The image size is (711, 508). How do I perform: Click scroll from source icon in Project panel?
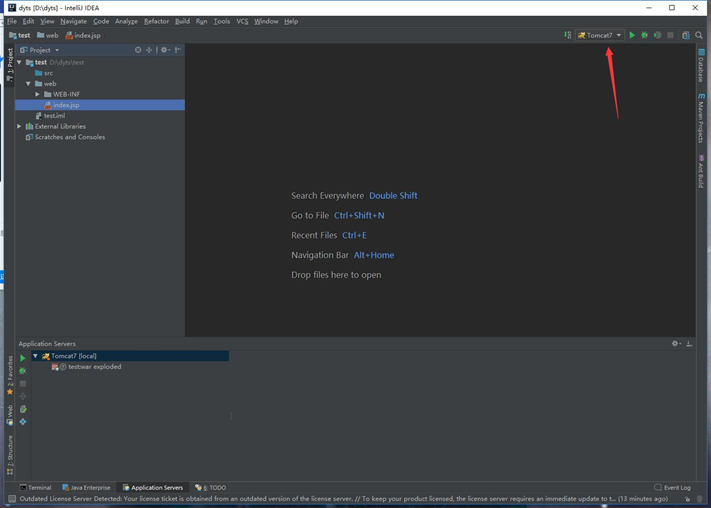(x=138, y=50)
